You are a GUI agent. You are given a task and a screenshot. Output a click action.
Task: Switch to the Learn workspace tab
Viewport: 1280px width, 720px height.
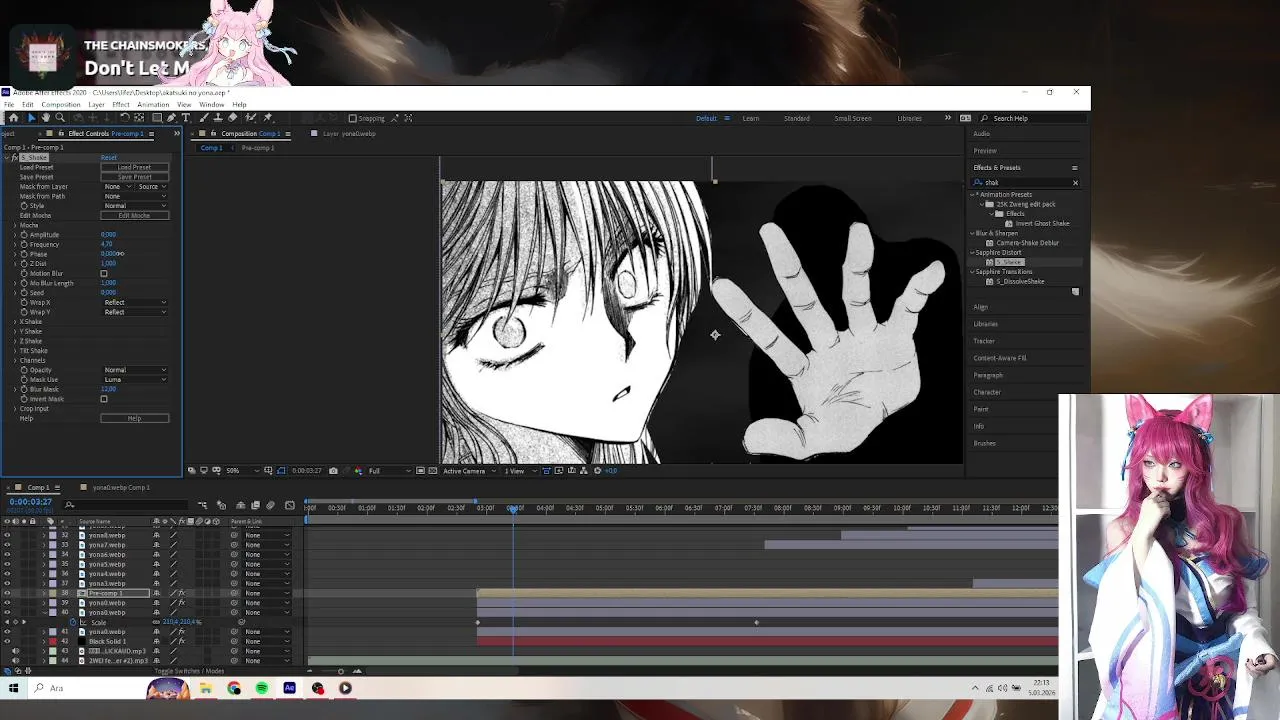tap(751, 118)
